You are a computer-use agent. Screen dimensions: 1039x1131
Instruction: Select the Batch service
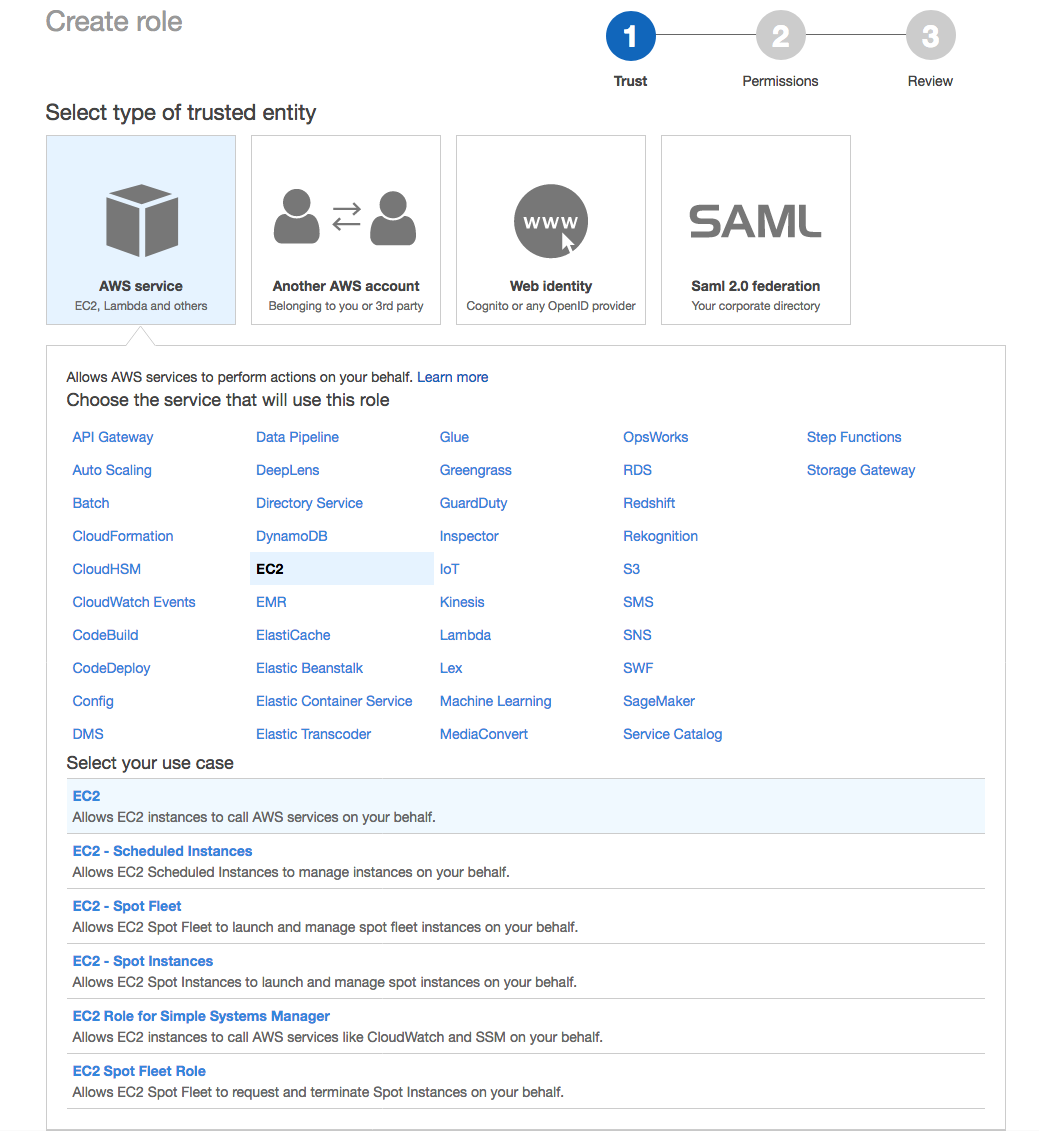pyautogui.click(x=91, y=503)
